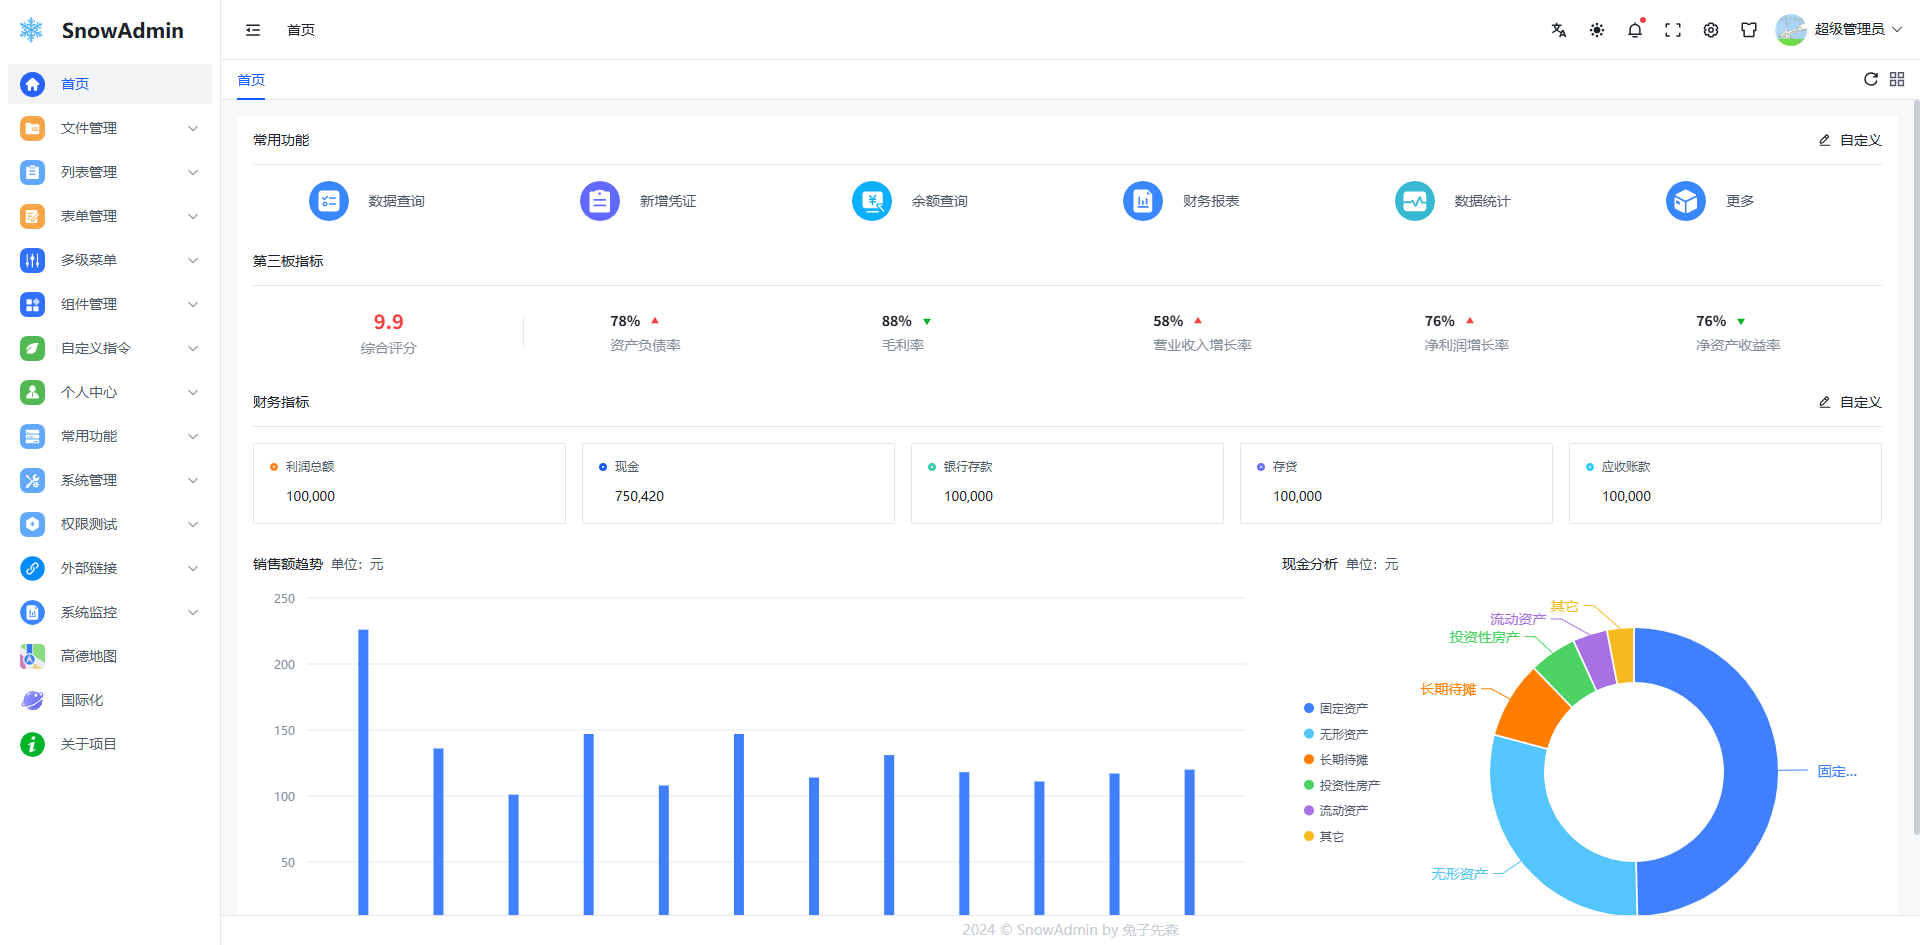Open 余额查询 shortcut icon
The width and height of the screenshot is (1920, 945).
872,201
